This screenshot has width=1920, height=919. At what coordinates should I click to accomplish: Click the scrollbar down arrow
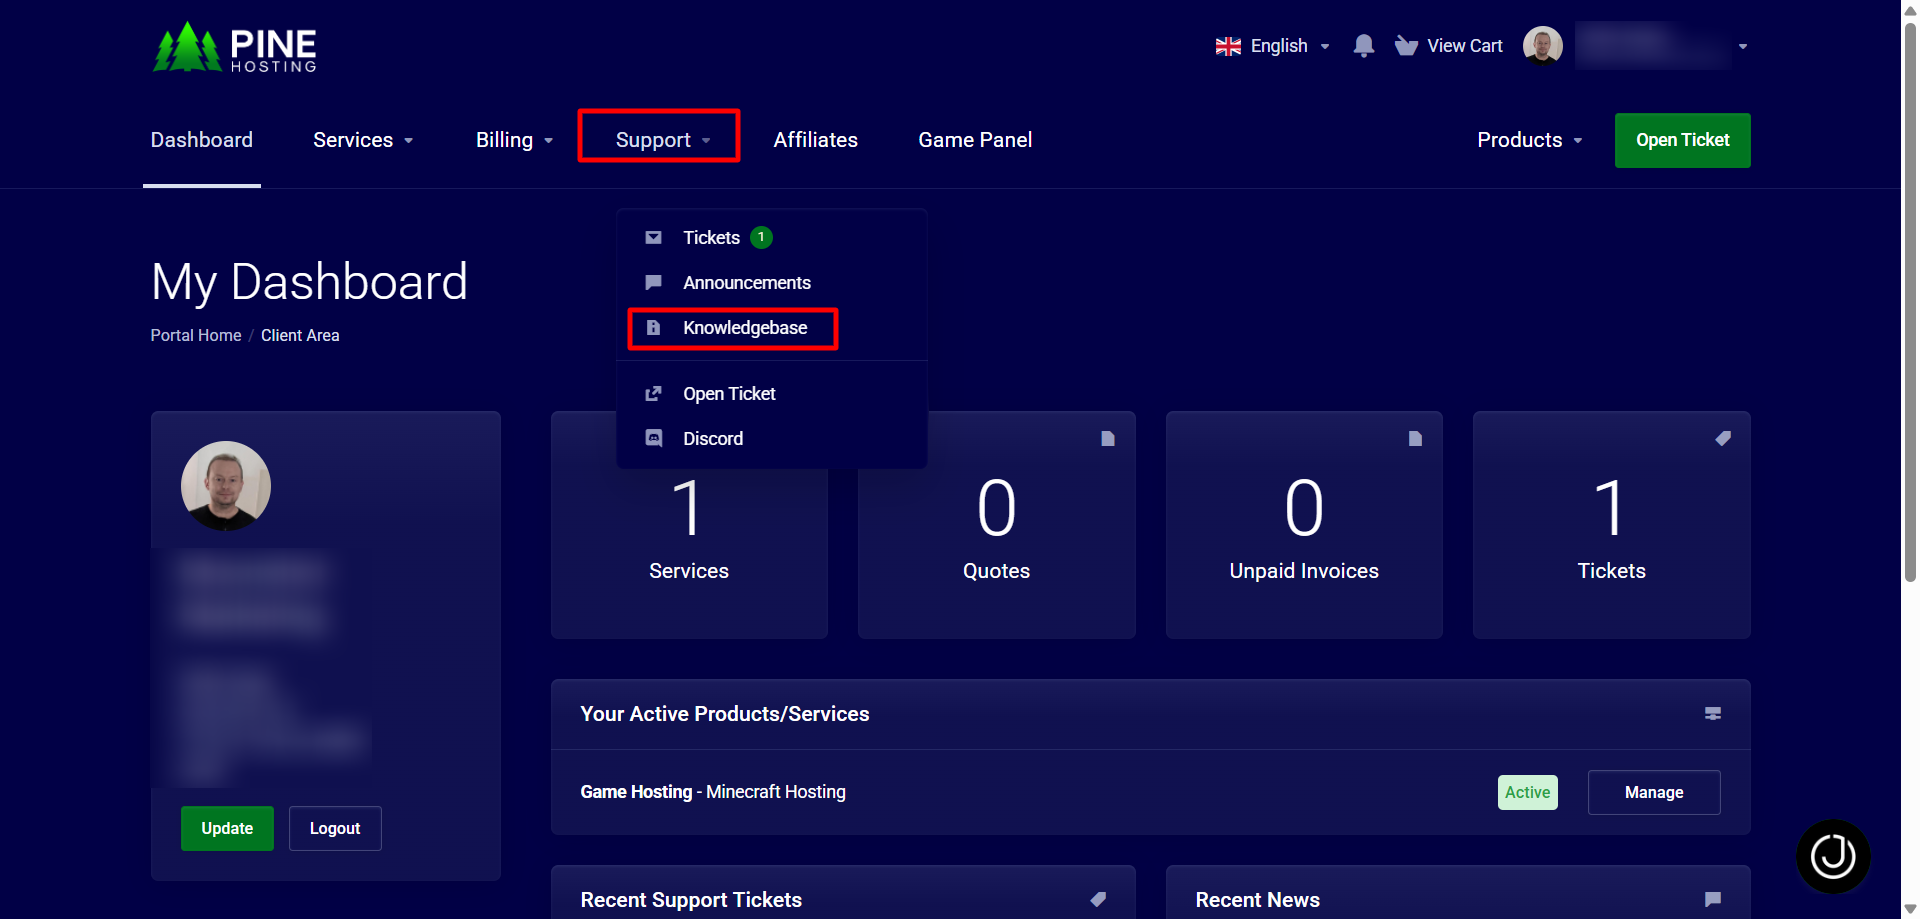click(x=1910, y=909)
